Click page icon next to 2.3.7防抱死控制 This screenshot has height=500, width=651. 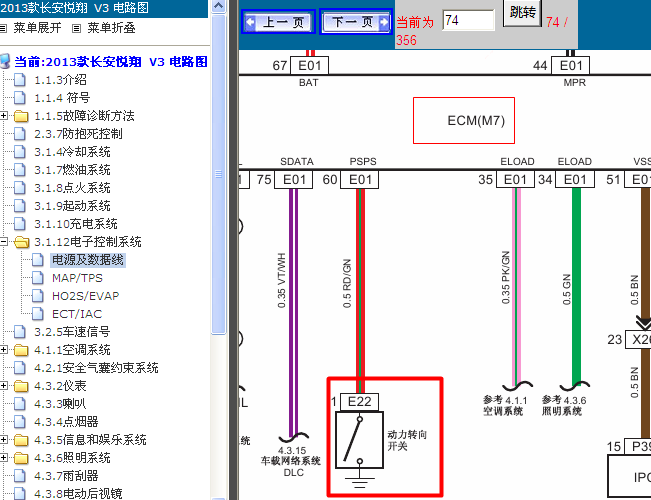20,133
